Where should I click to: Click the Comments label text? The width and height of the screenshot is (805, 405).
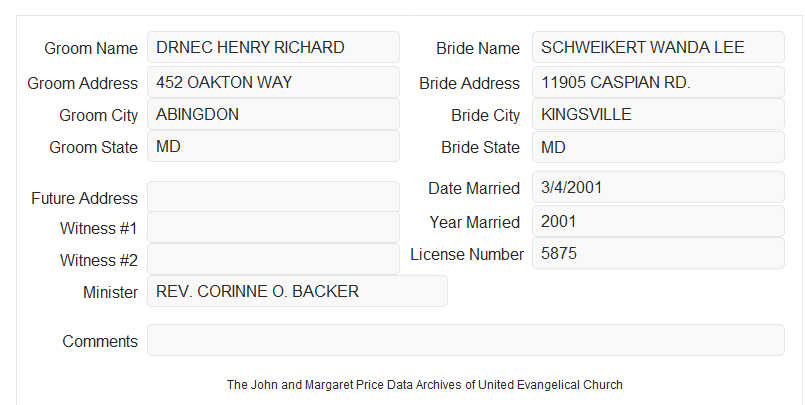(x=100, y=341)
